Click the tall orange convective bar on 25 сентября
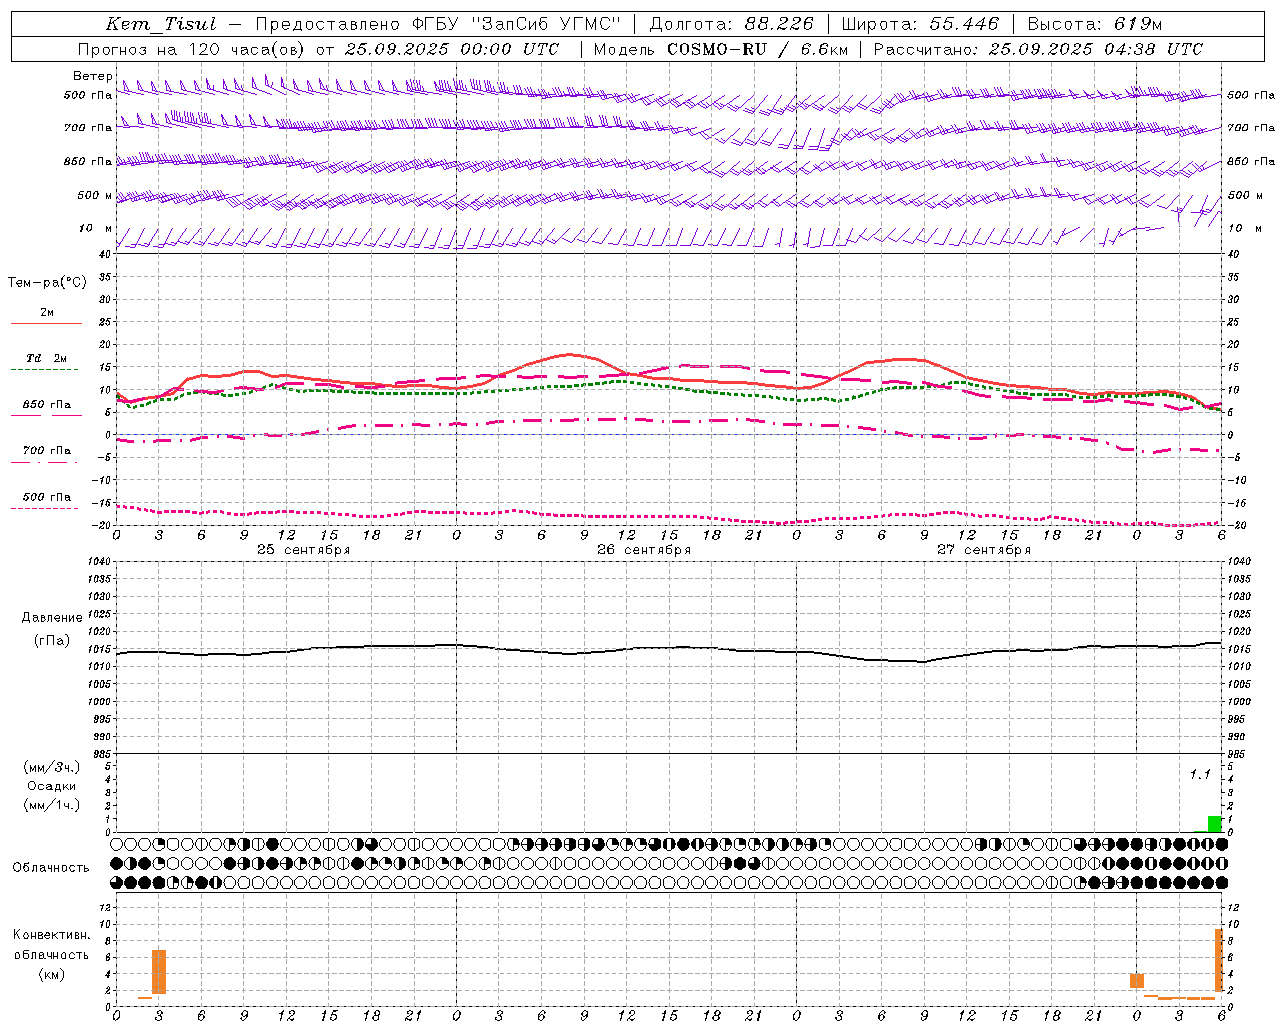Screen dimensions: 1280x1024 (159, 972)
